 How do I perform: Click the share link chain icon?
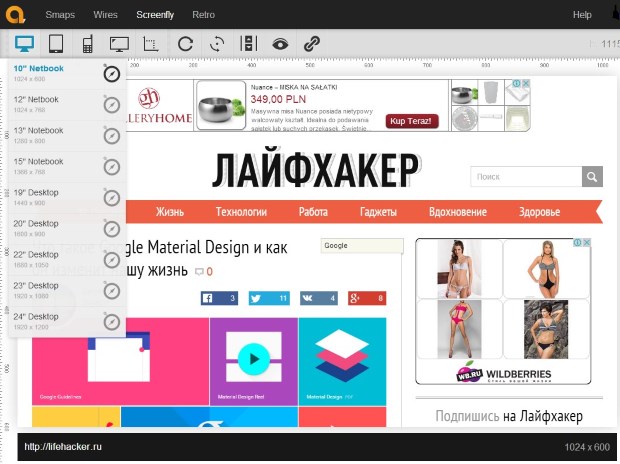(x=312, y=44)
